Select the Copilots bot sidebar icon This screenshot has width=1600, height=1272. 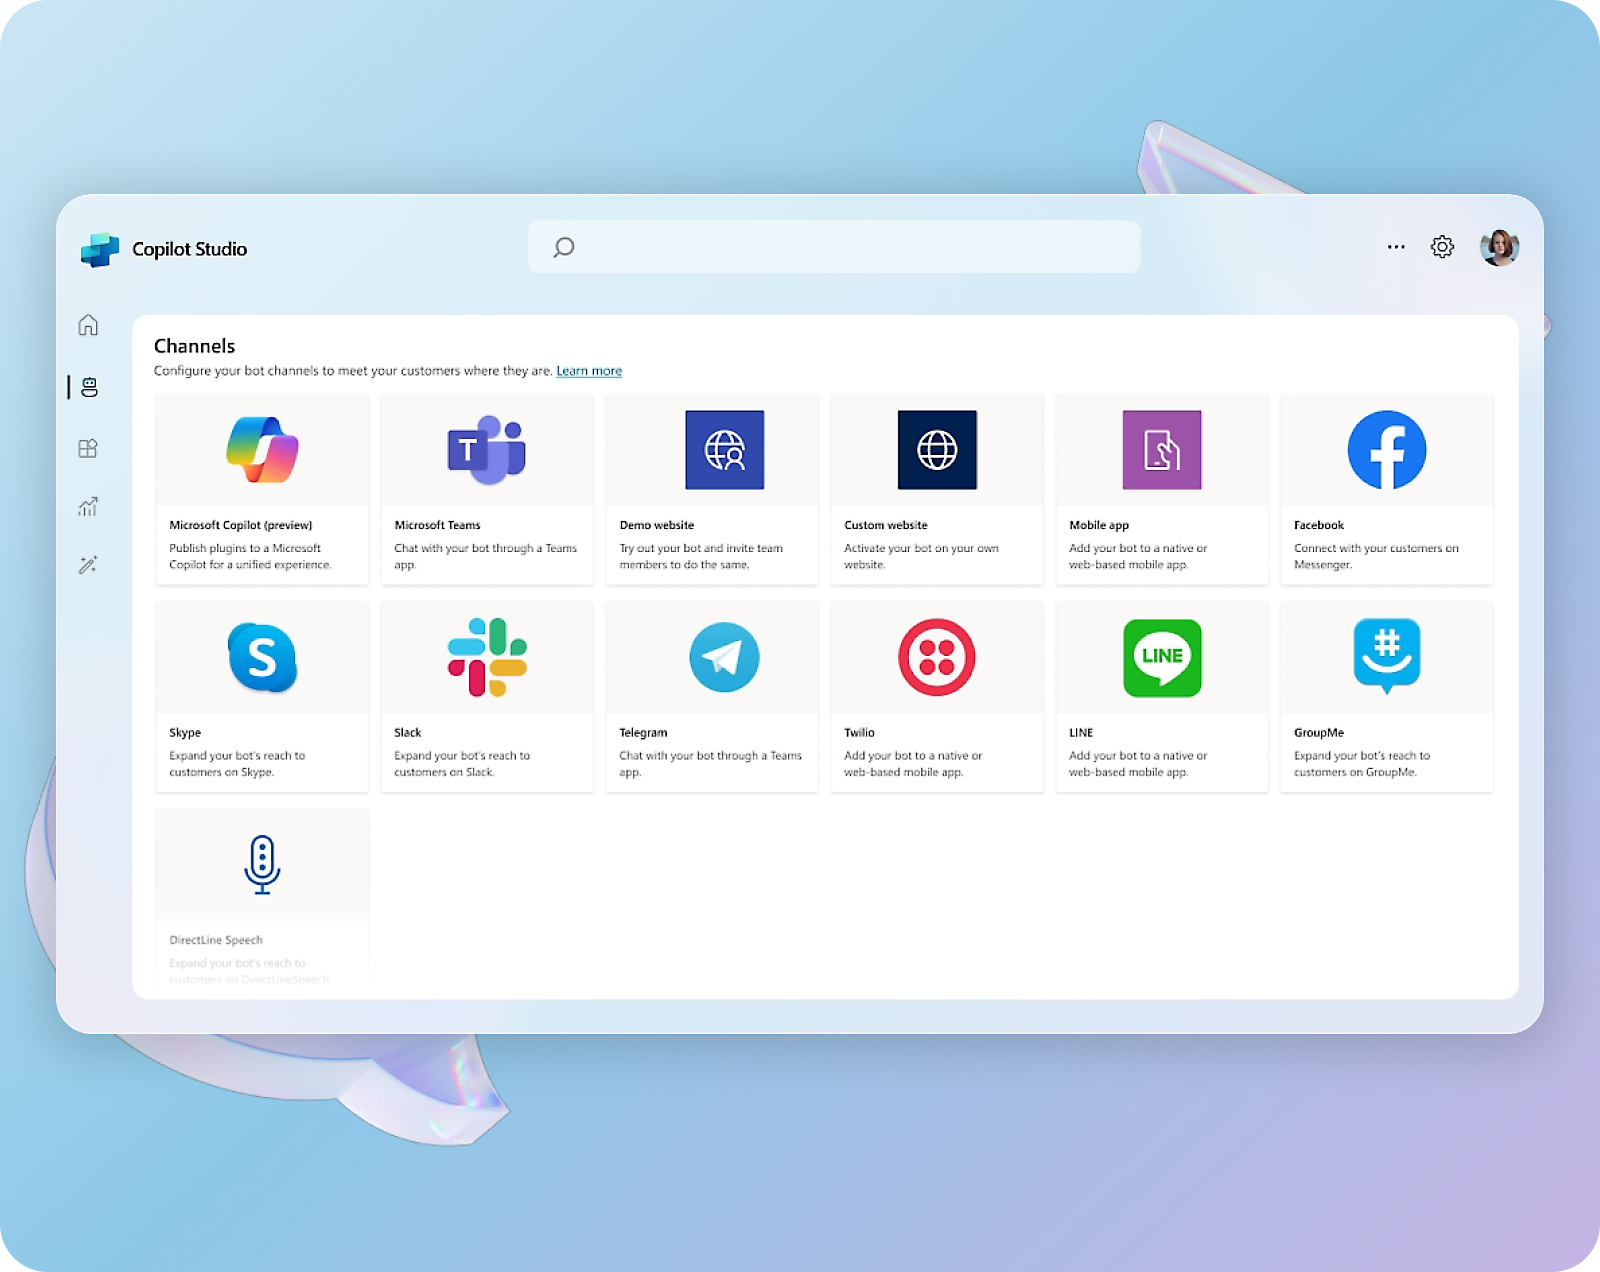90,387
